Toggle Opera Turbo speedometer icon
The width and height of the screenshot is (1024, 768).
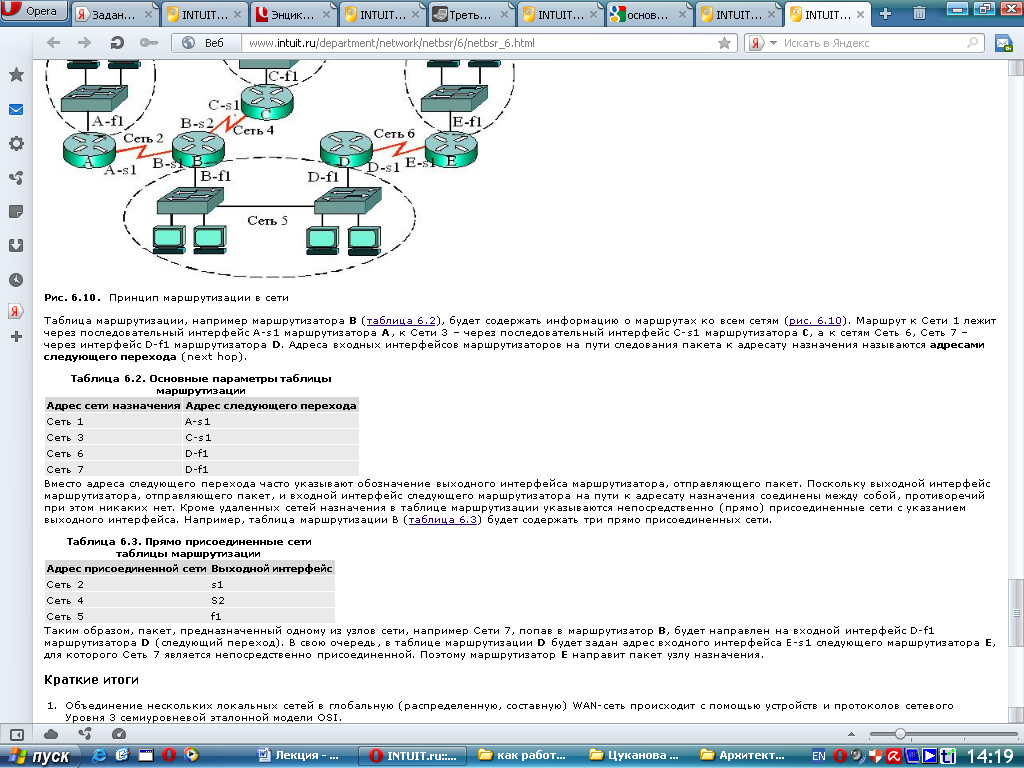(119, 734)
